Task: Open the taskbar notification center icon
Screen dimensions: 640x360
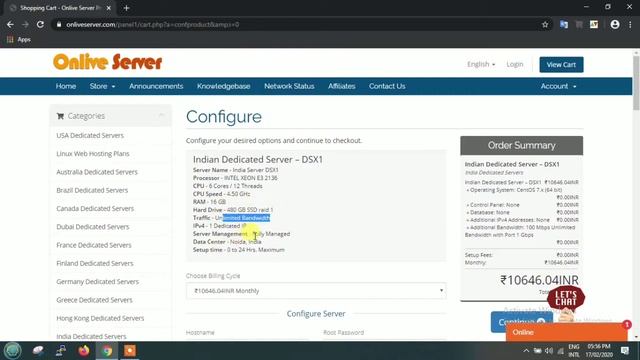Action: click(x=624, y=351)
